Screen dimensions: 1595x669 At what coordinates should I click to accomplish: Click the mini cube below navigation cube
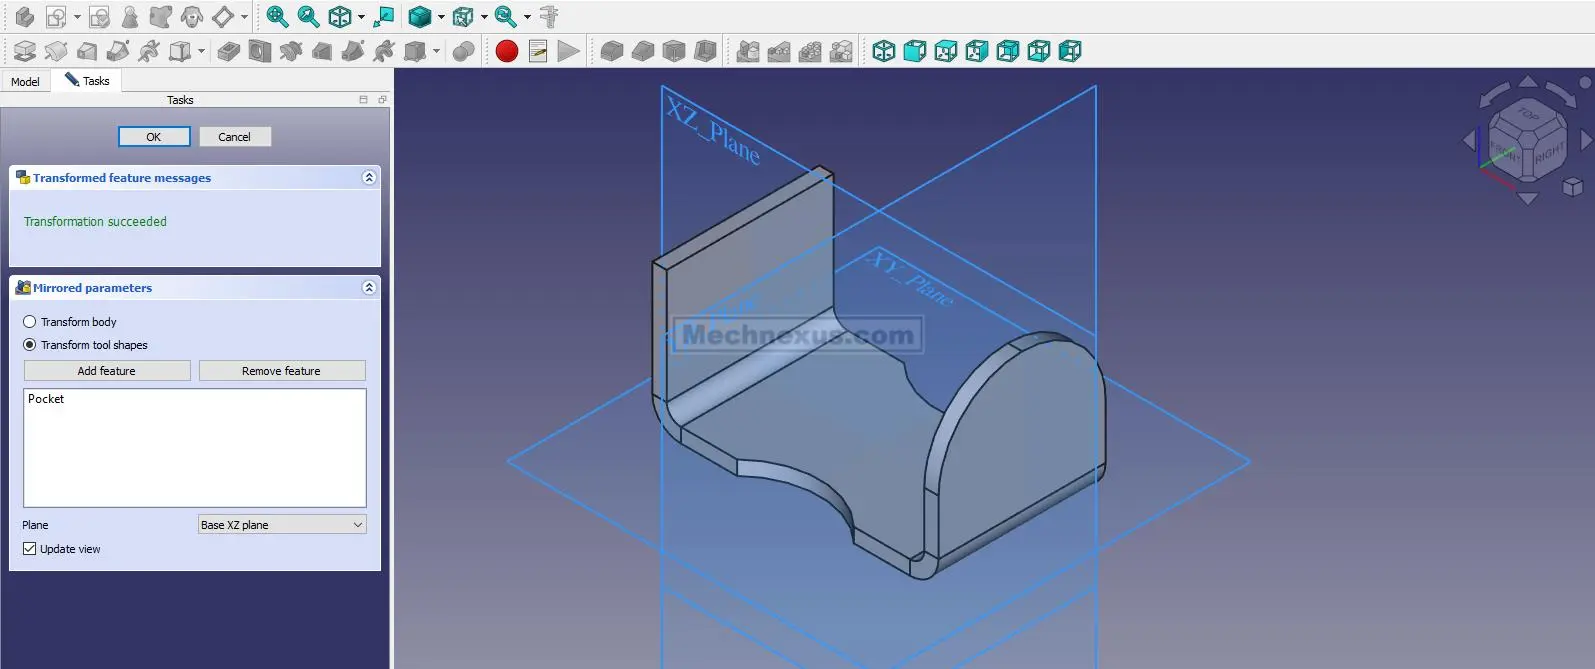[x=1572, y=187]
